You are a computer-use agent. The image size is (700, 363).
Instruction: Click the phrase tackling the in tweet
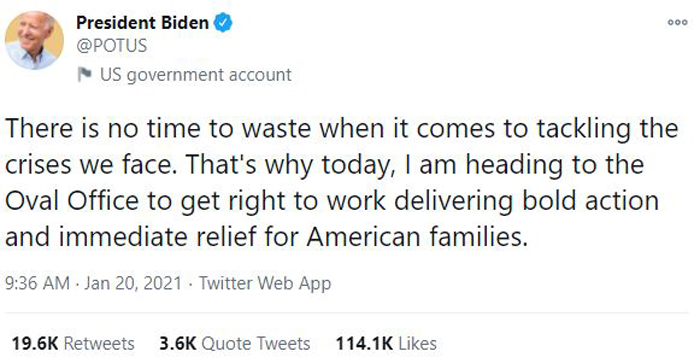(607, 129)
